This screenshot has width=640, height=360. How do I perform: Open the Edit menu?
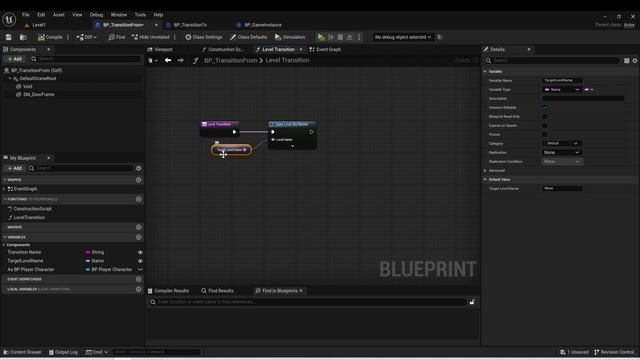point(41,15)
